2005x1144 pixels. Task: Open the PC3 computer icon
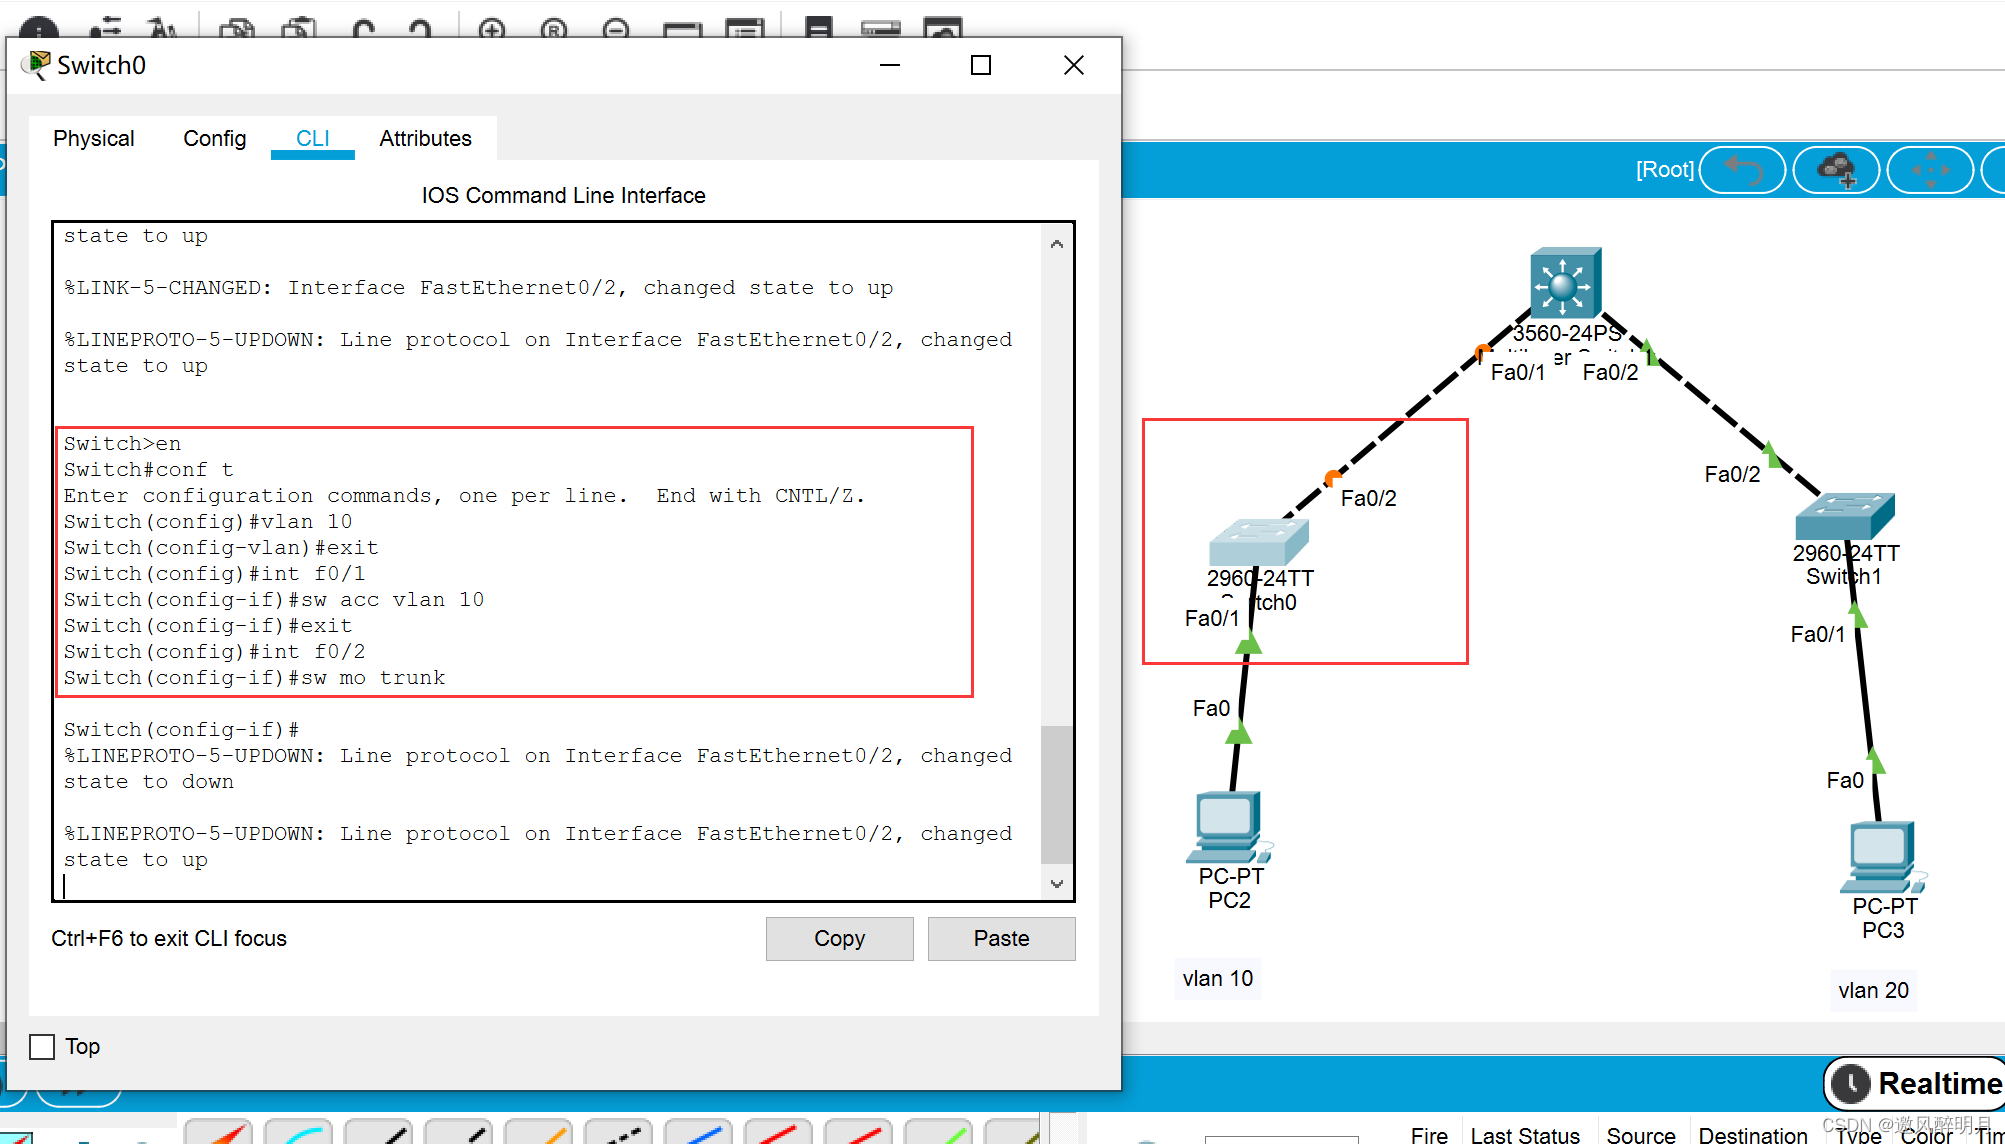point(1881,856)
